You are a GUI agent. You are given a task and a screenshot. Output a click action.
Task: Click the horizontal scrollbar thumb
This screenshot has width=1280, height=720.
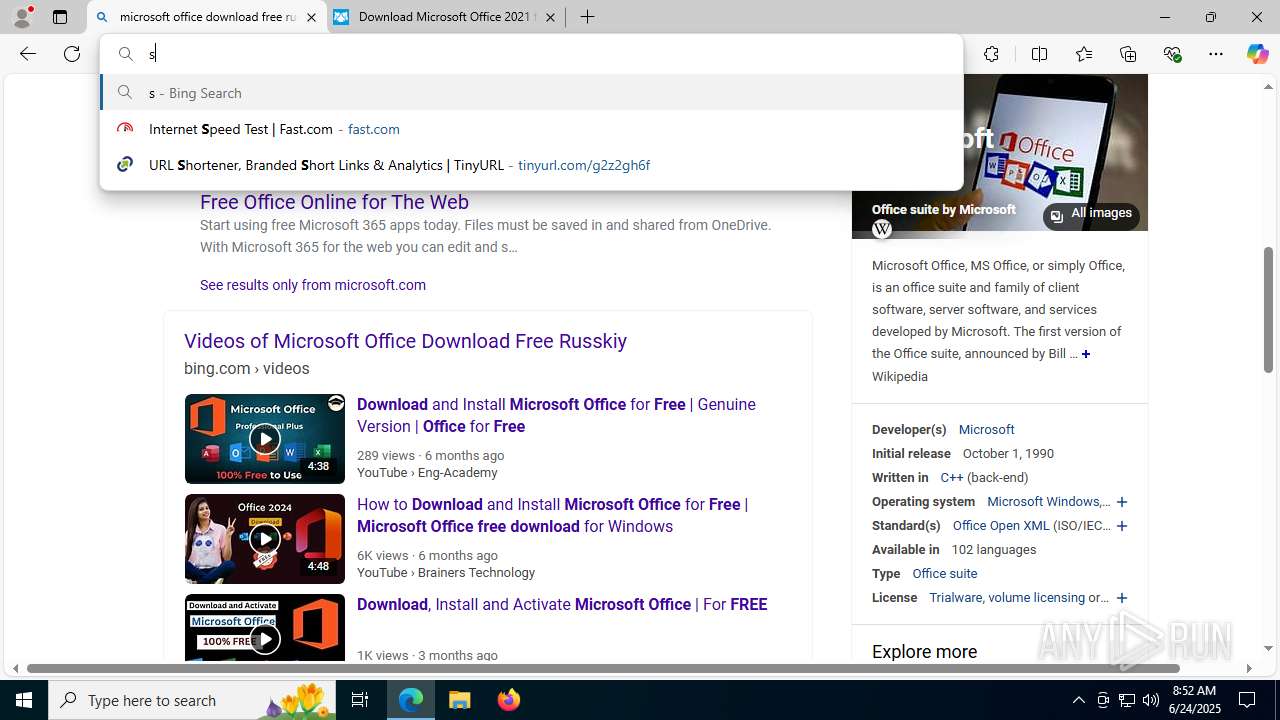603,668
